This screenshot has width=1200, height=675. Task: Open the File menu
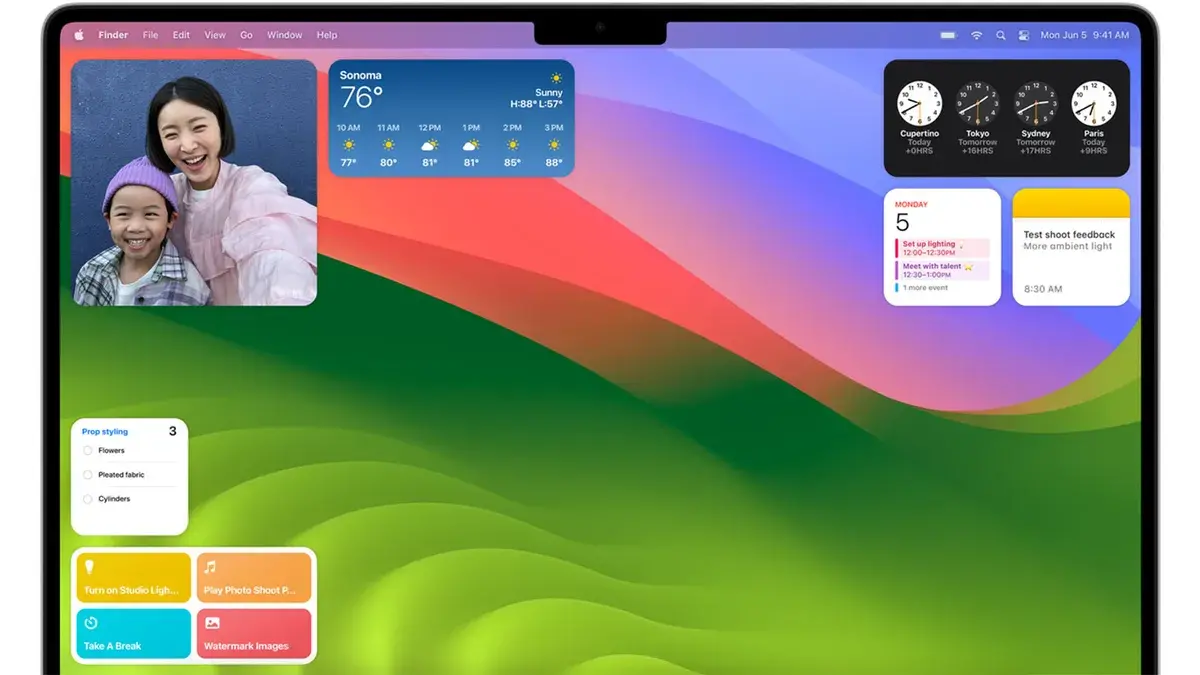click(150, 35)
